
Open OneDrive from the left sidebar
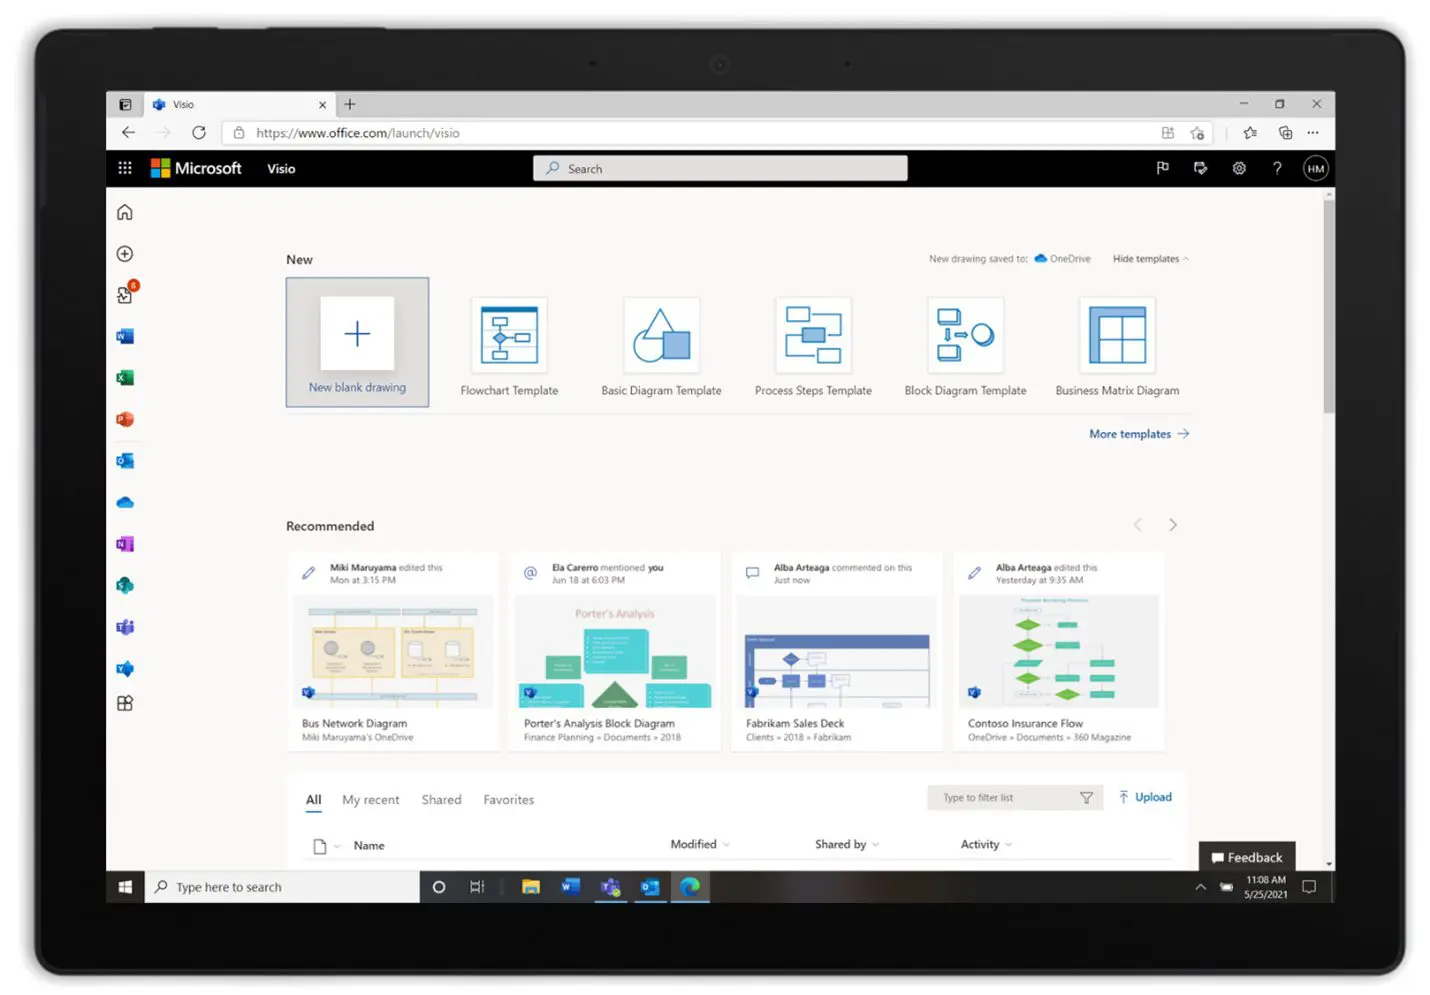coord(125,503)
